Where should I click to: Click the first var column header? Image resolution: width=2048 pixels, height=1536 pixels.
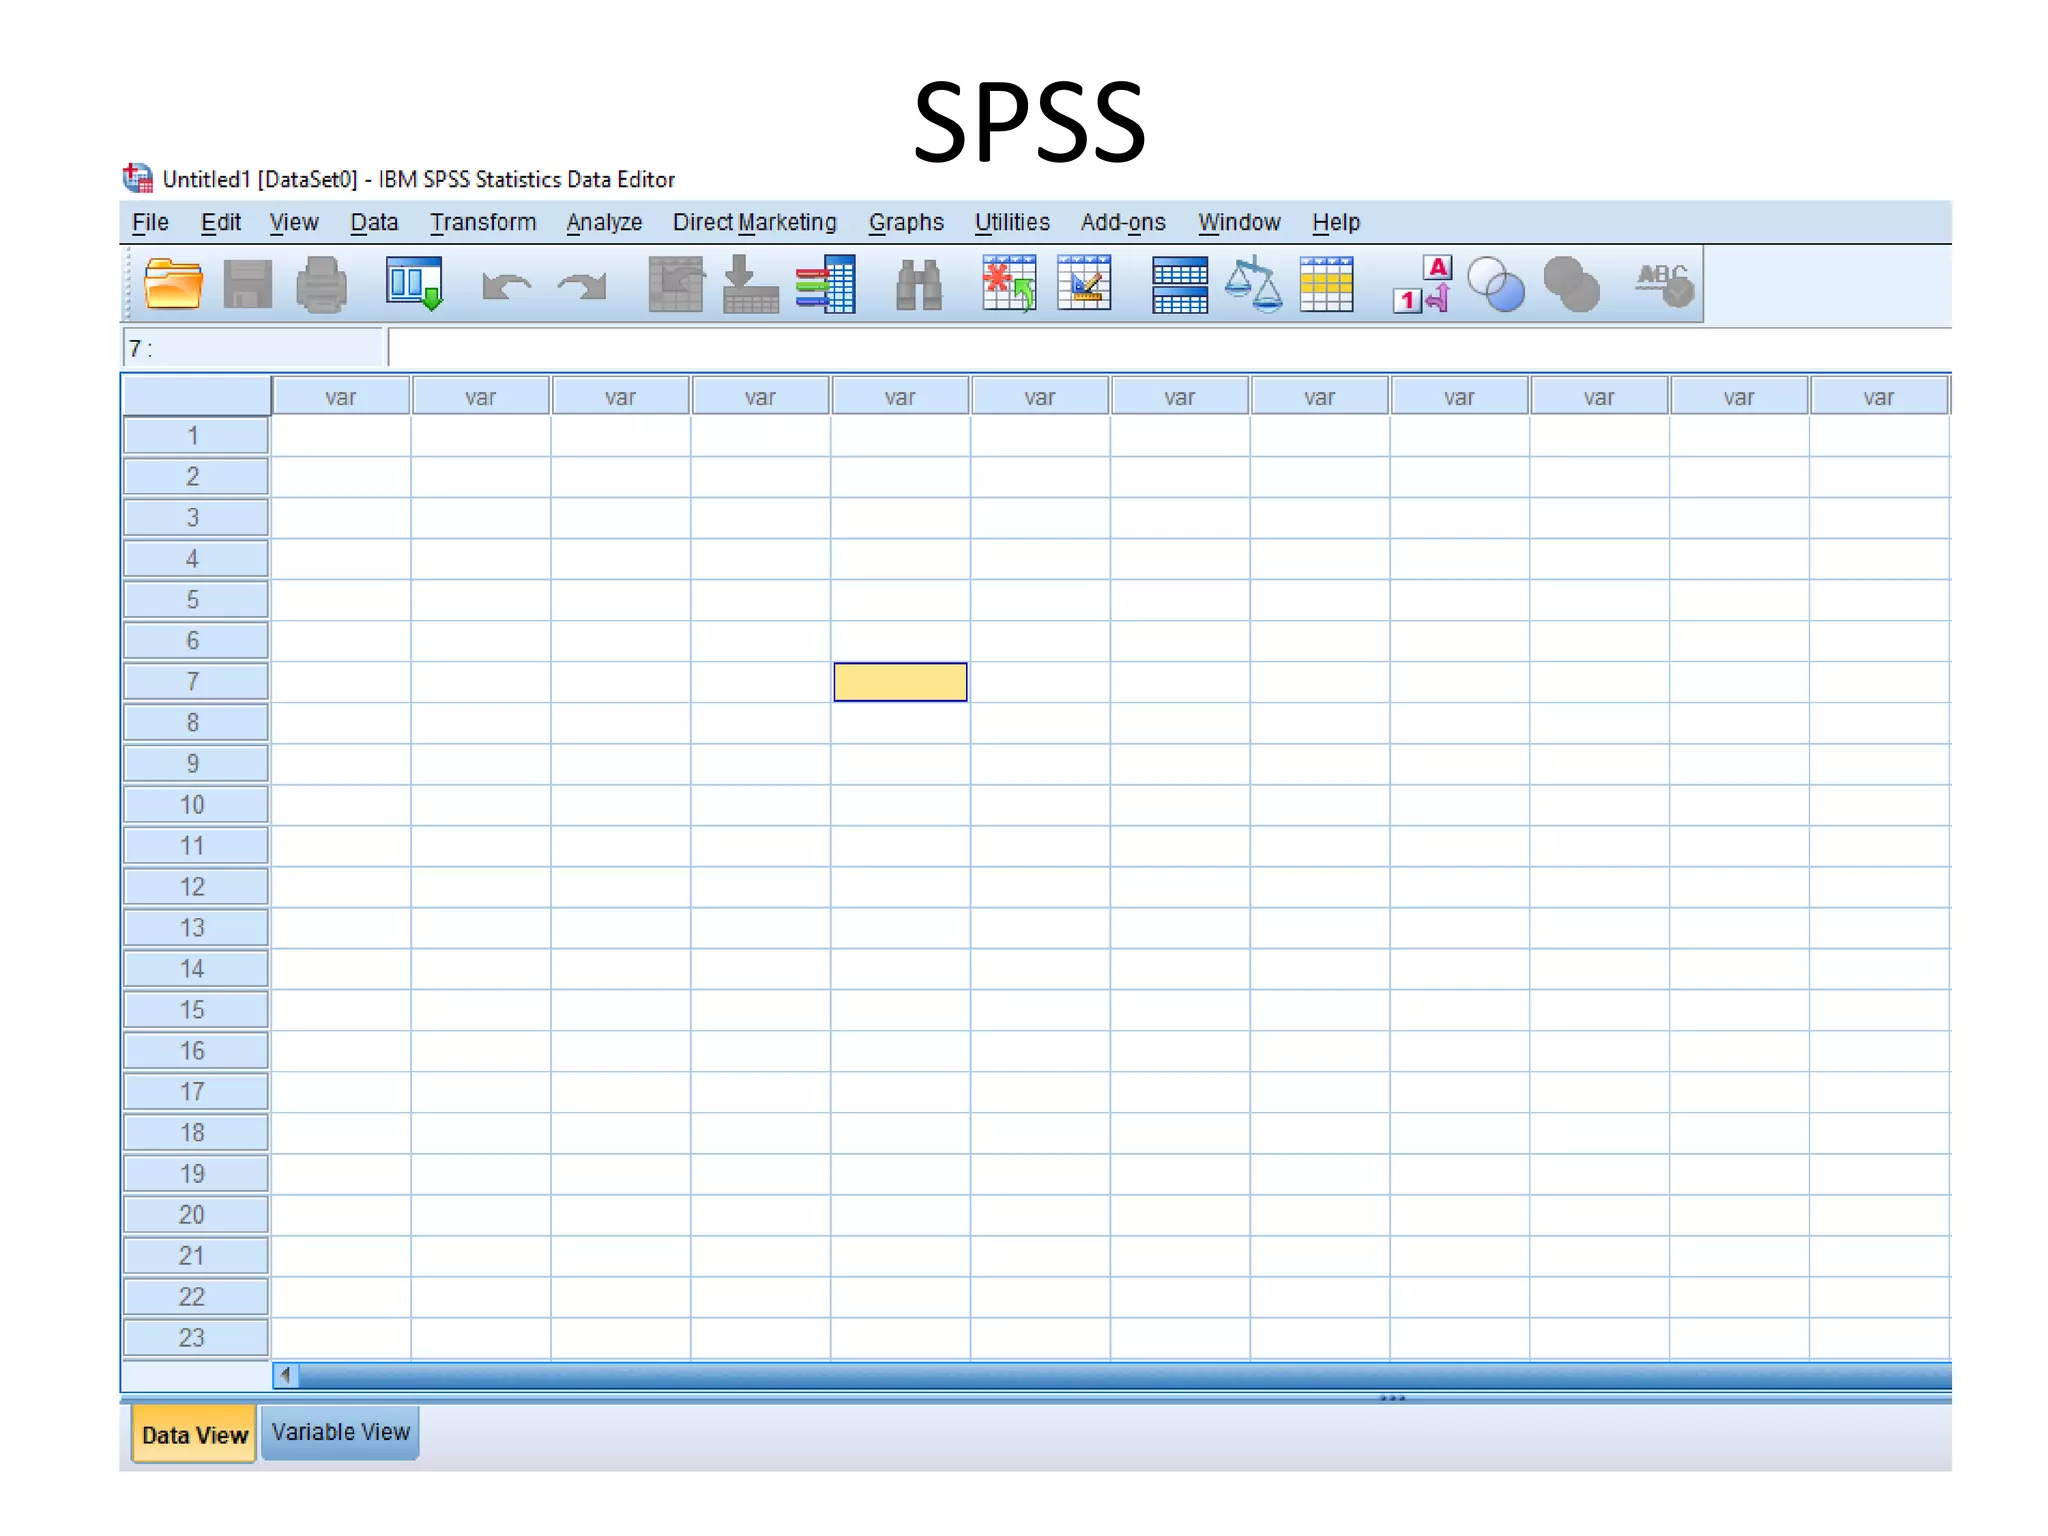(x=341, y=397)
